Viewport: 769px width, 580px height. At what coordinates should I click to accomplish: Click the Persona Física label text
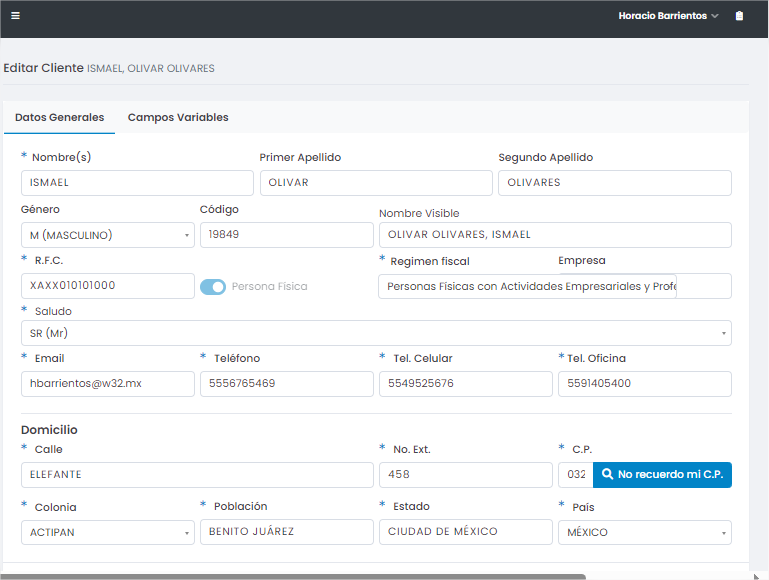pos(269,286)
